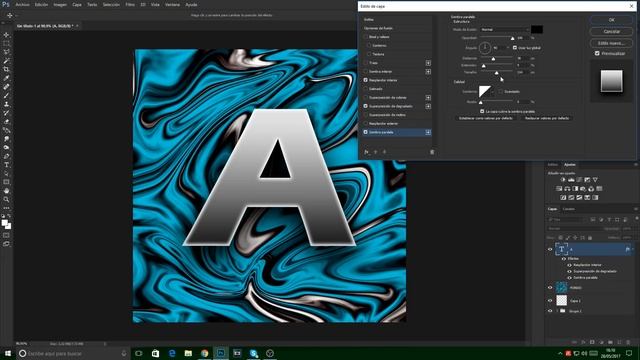Toggle the Usar luz global checkbox
The image size is (640, 360).
515,48
